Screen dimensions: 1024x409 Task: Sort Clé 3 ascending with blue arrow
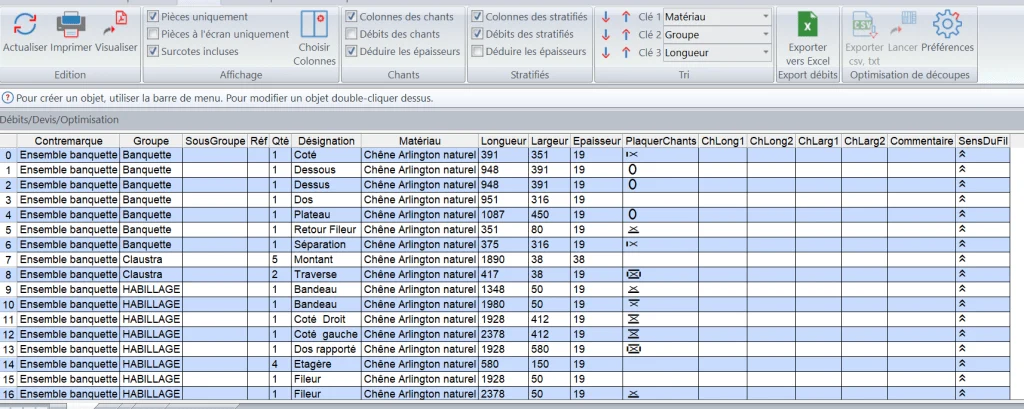click(x=626, y=53)
